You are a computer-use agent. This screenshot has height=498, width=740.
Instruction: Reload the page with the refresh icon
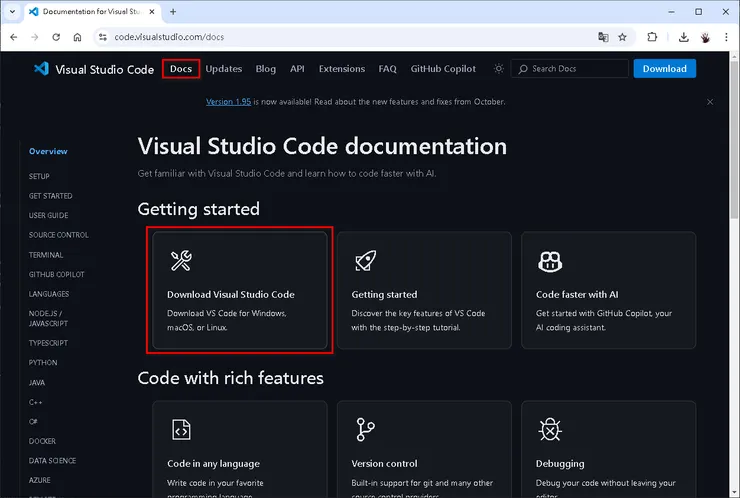click(56, 37)
